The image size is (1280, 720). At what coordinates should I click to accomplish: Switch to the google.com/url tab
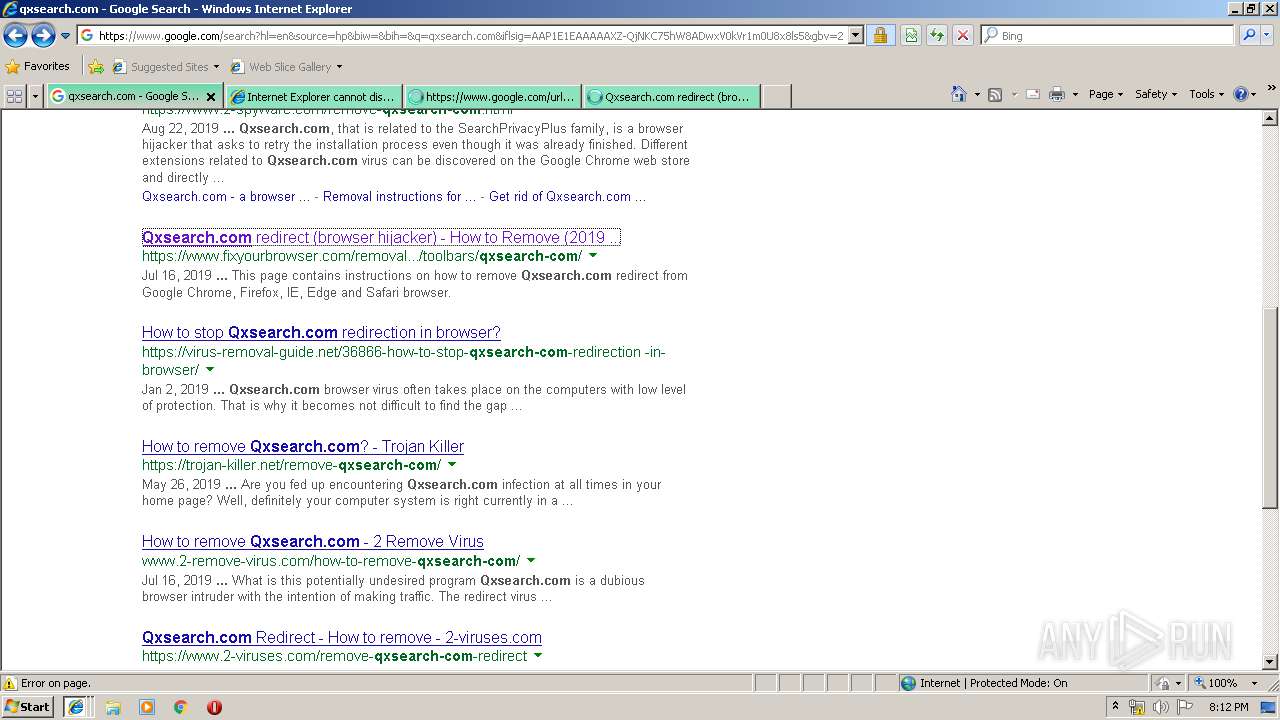point(493,96)
